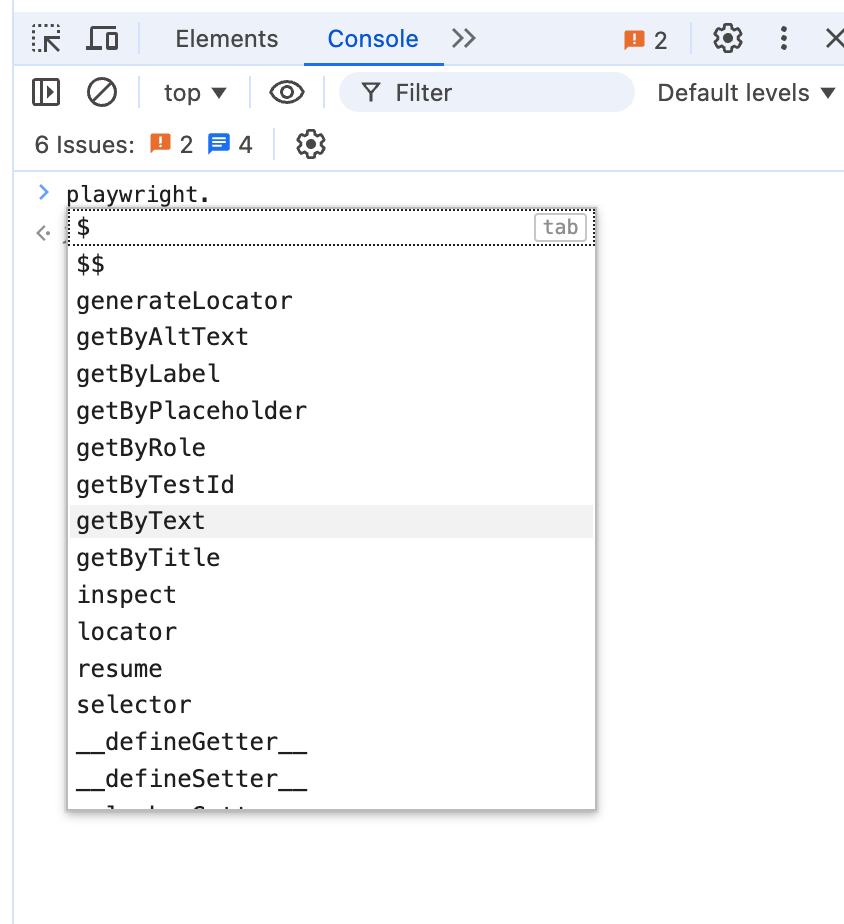Switch to the Console tab
This screenshot has height=924, width=844.
tap(373, 39)
